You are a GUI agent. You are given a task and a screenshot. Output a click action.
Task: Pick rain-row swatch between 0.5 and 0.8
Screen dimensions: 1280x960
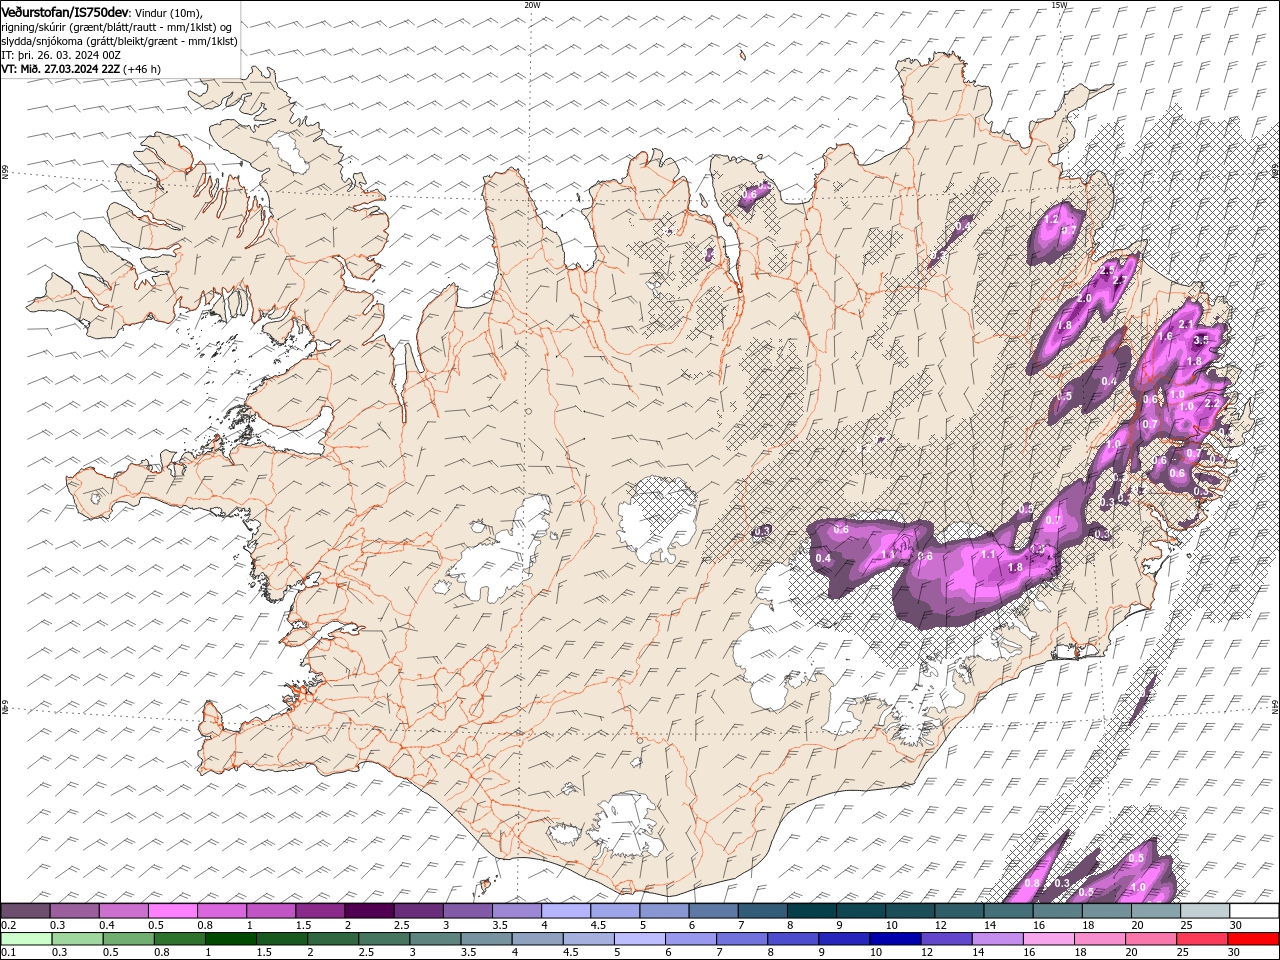[128, 939]
